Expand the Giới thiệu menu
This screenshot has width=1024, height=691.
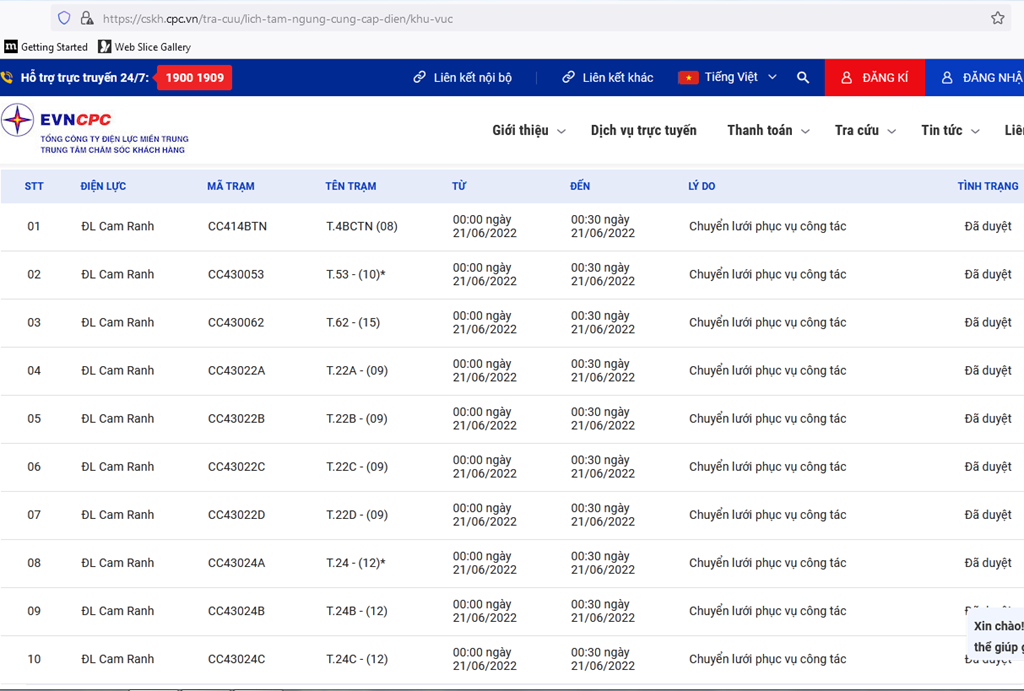click(528, 130)
